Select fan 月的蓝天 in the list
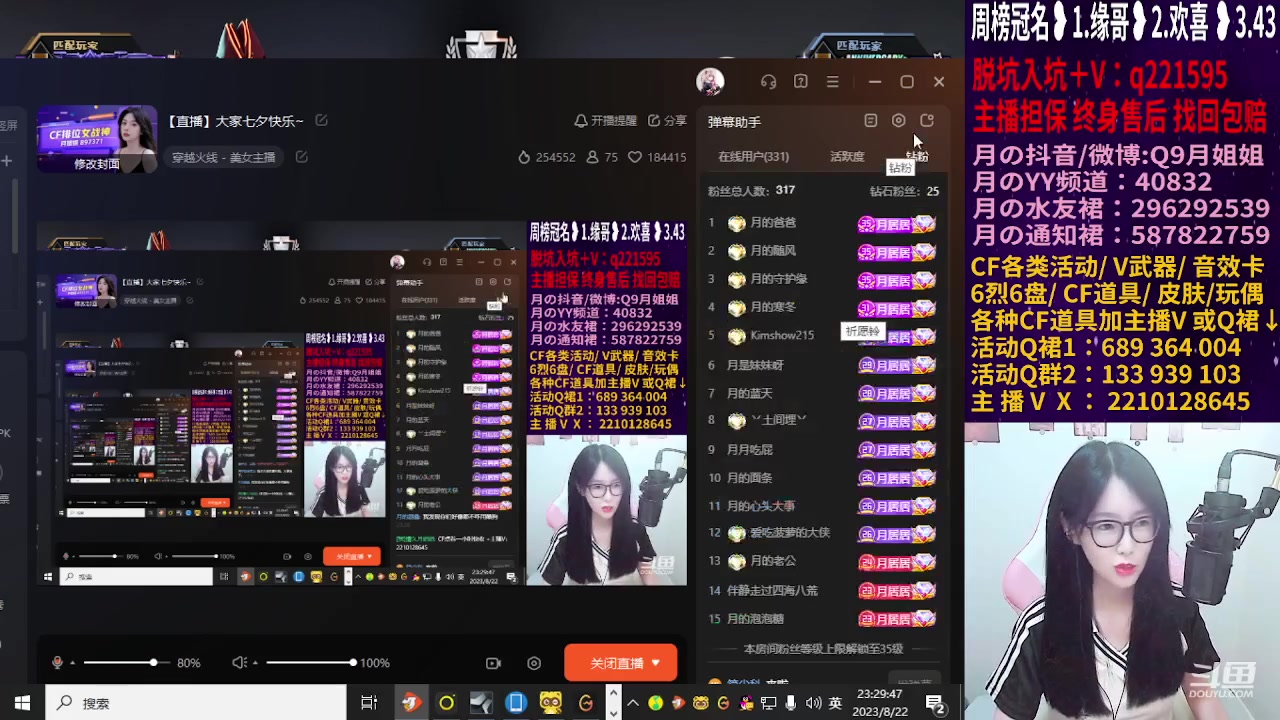Viewport: 1280px width, 720px height. tap(749, 393)
